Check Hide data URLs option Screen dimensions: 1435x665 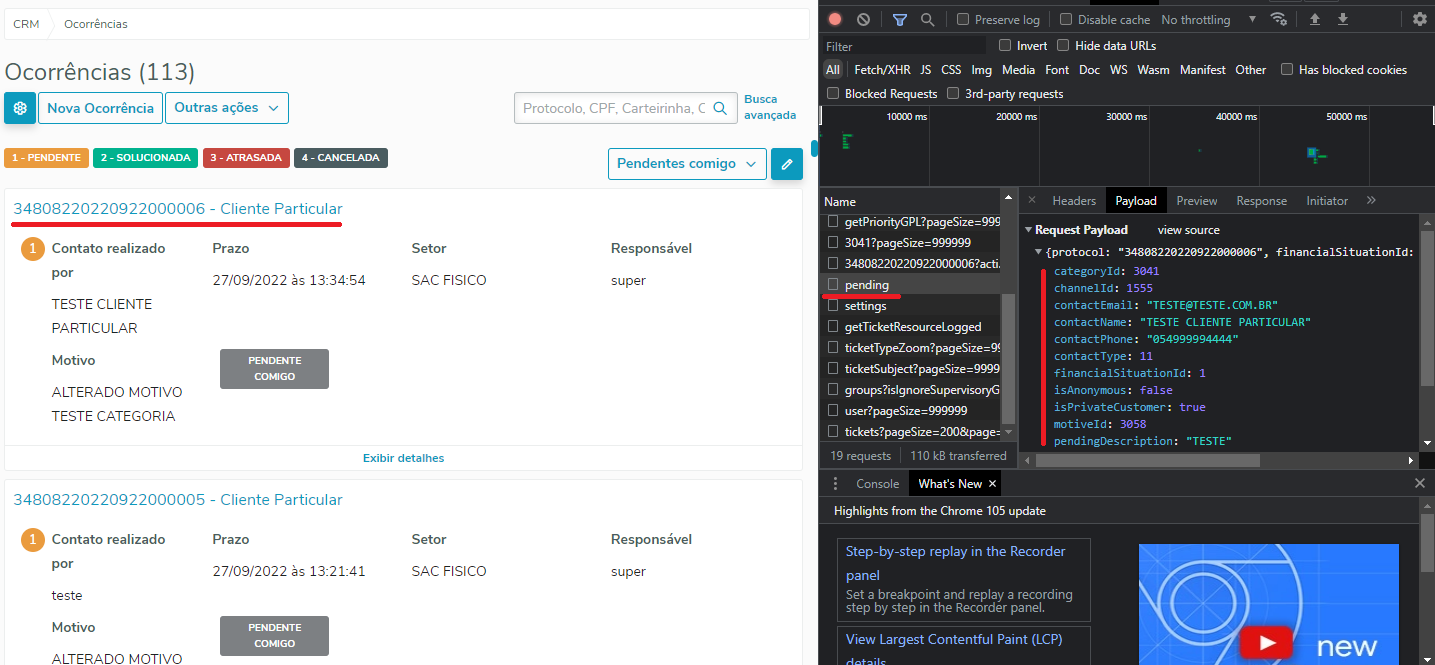click(1063, 45)
